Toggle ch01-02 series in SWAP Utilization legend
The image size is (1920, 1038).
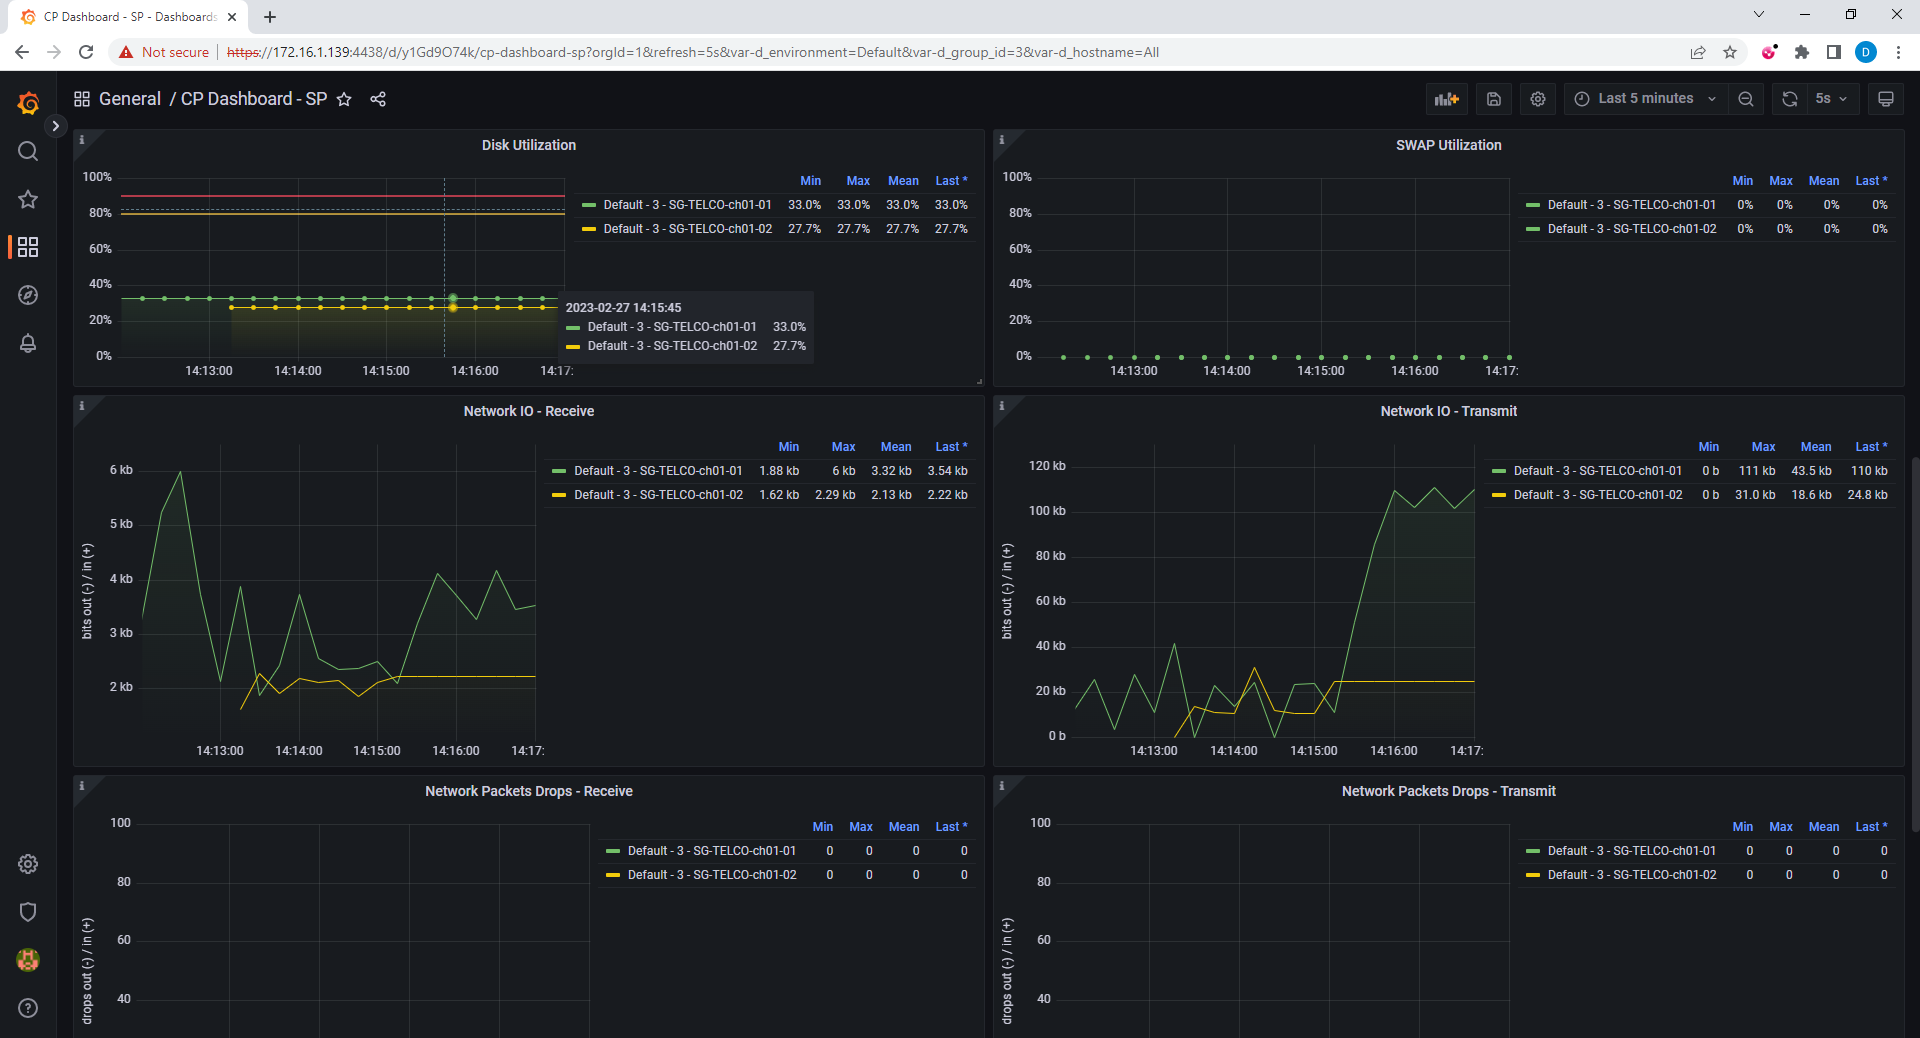point(1631,229)
